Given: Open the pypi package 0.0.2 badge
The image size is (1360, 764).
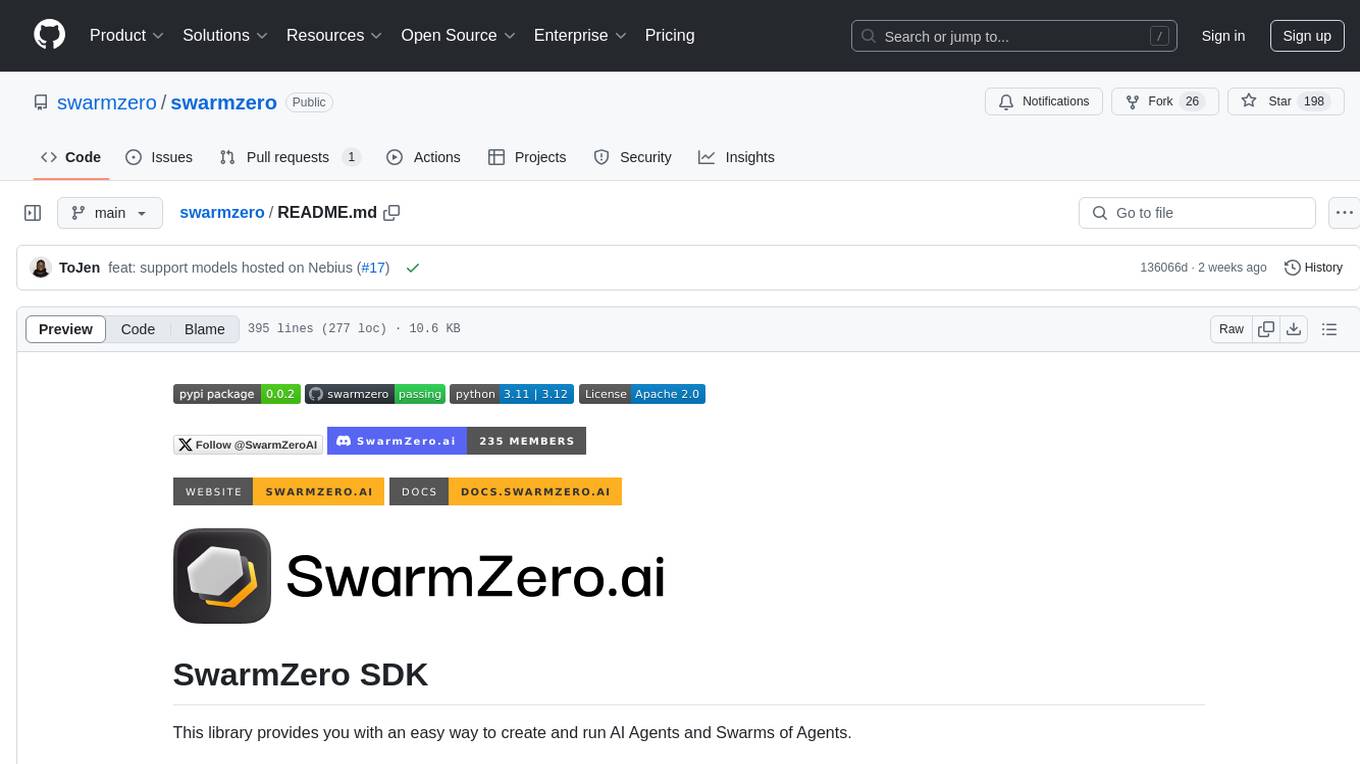Looking at the screenshot, I should [x=236, y=394].
